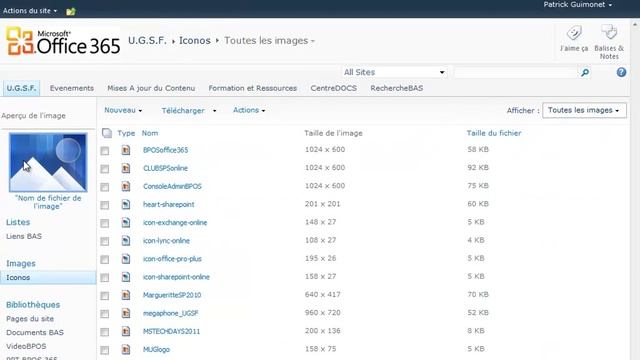Open Pages du site library link
This screenshot has width=640, height=360.
(30, 319)
